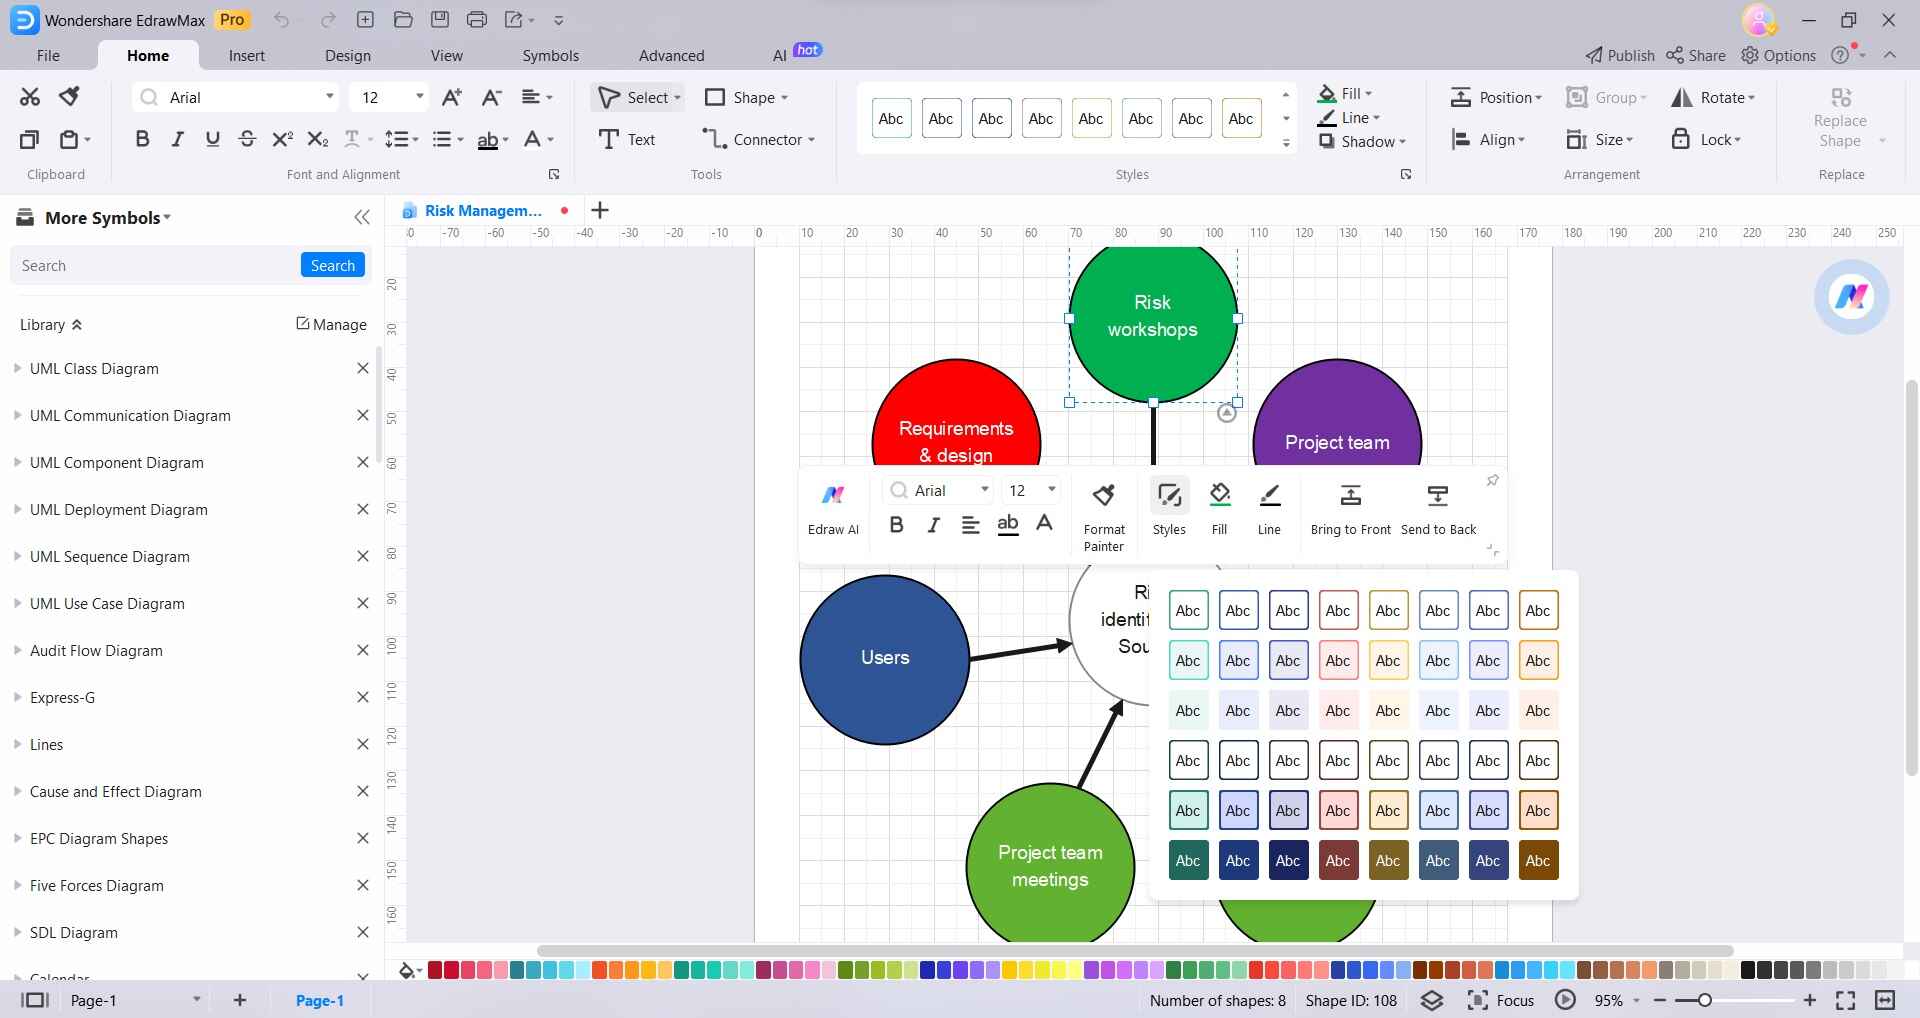Increase font size with the ribbon A+ icon
This screenshot has width=1920, height=1018.
coord(452,97)
